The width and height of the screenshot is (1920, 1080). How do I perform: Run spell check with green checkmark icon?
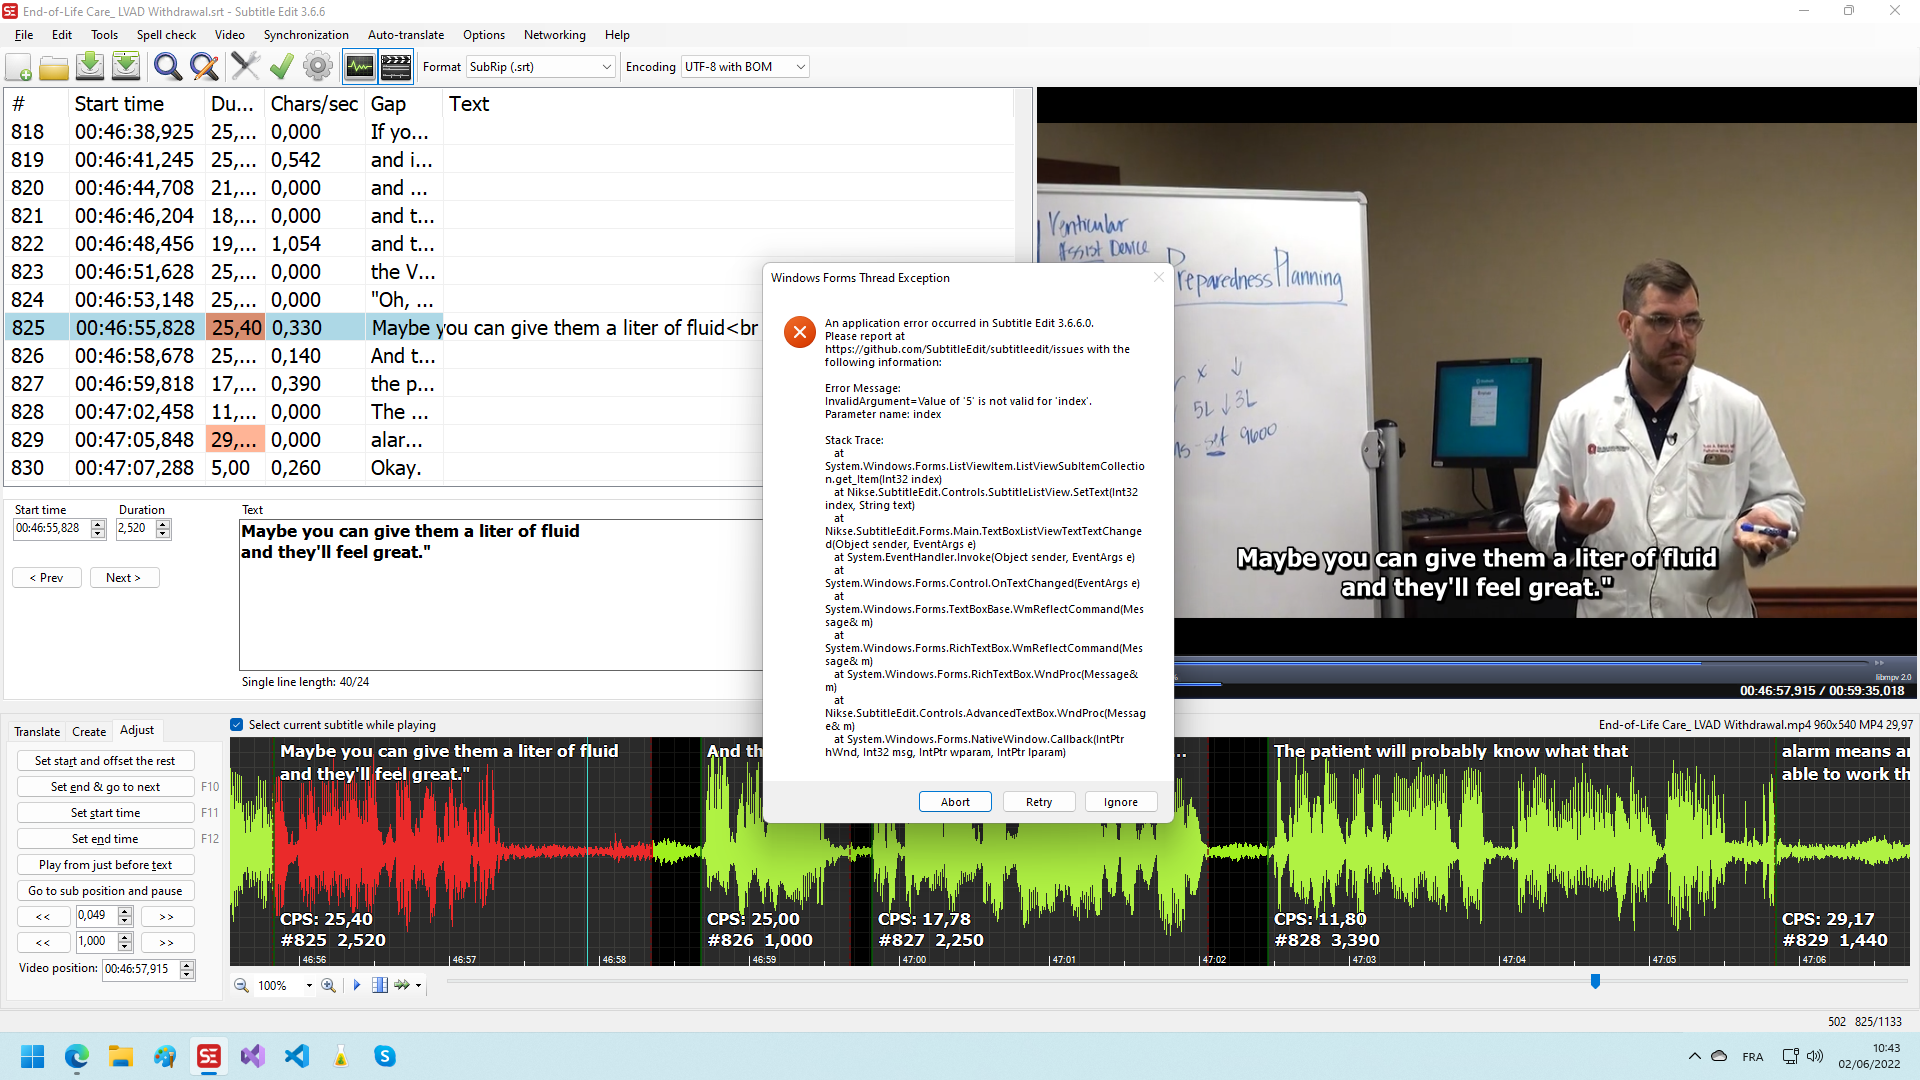(281, 67)
